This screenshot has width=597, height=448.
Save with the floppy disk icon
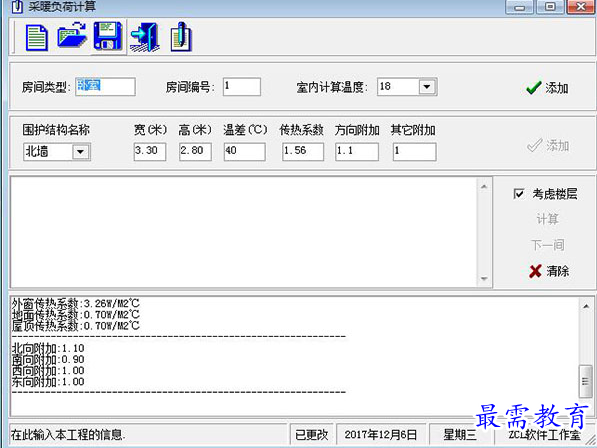tap(108, 36)
